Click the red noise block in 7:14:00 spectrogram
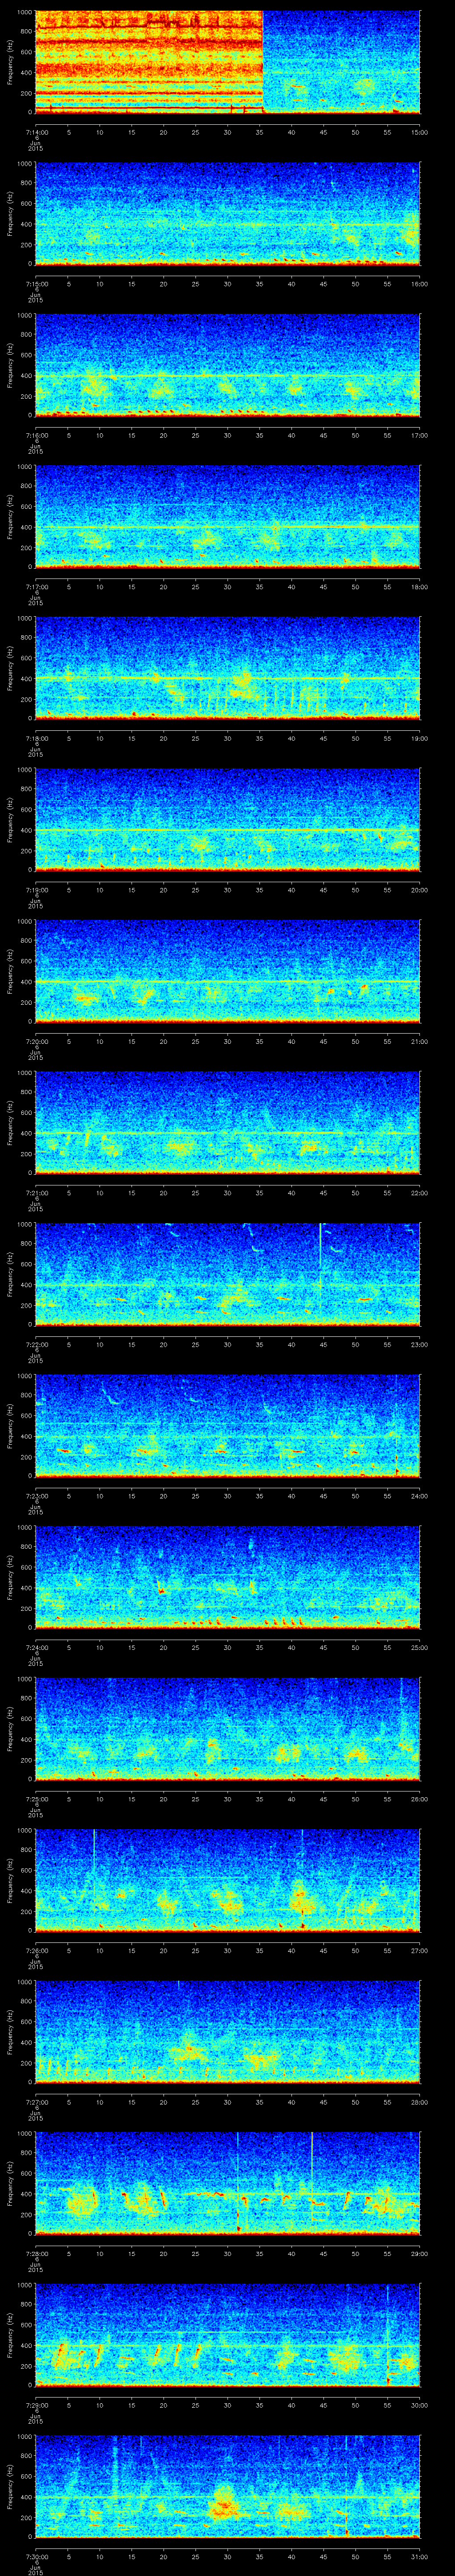Image resolution: width=455 pixels, height=2576 pixels. pyautogui.click(x=149, y=62)
